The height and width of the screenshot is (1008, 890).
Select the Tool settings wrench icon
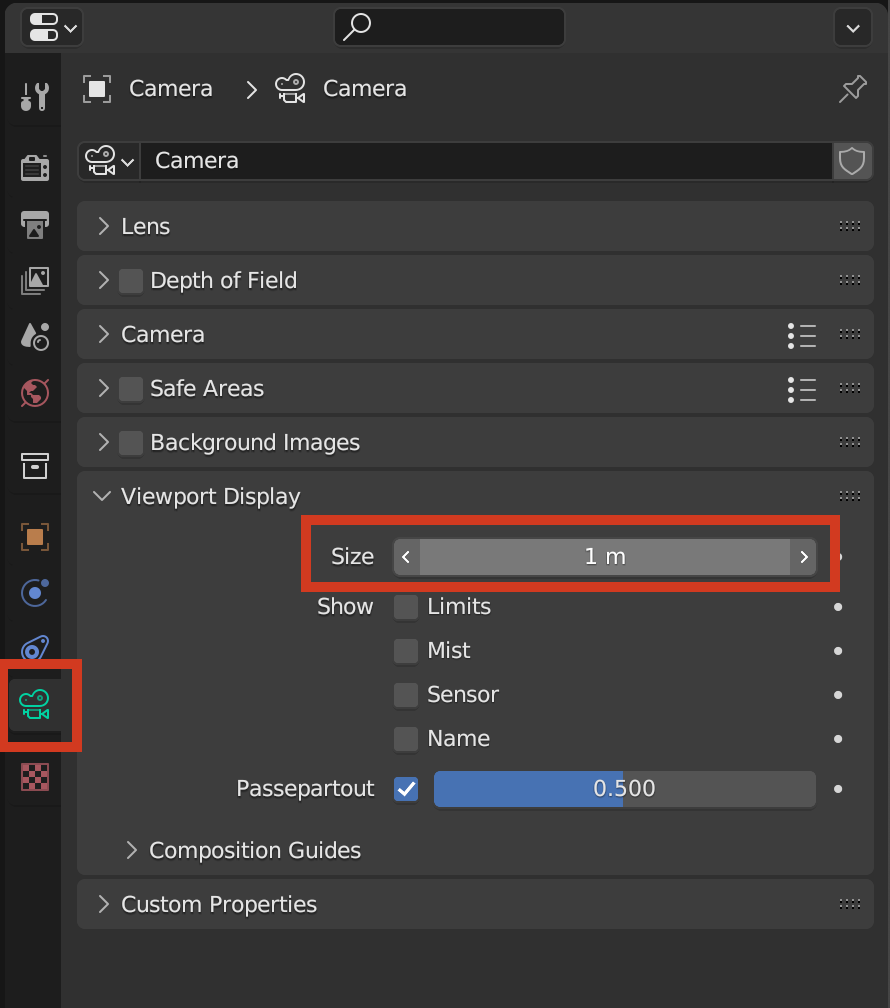click(x=33, y=96)
